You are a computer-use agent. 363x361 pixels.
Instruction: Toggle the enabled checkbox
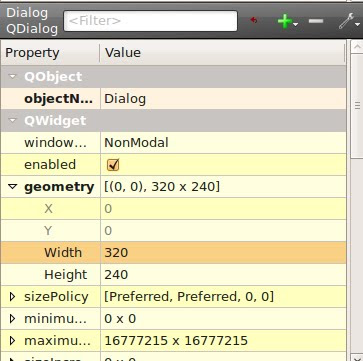tap(113, 165)
